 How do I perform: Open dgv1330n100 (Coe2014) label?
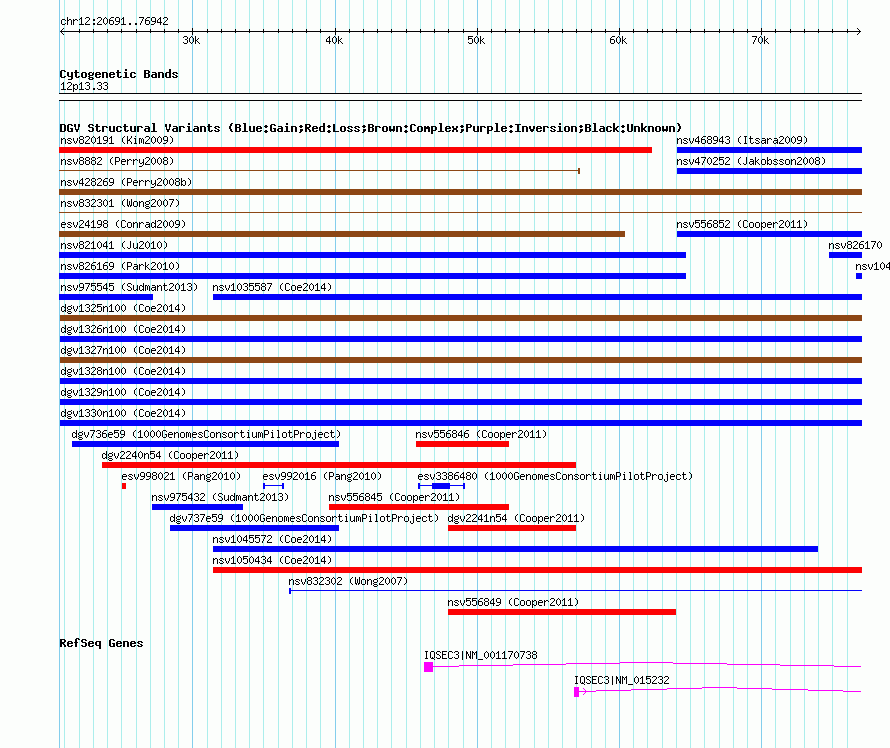coord(123,413)
